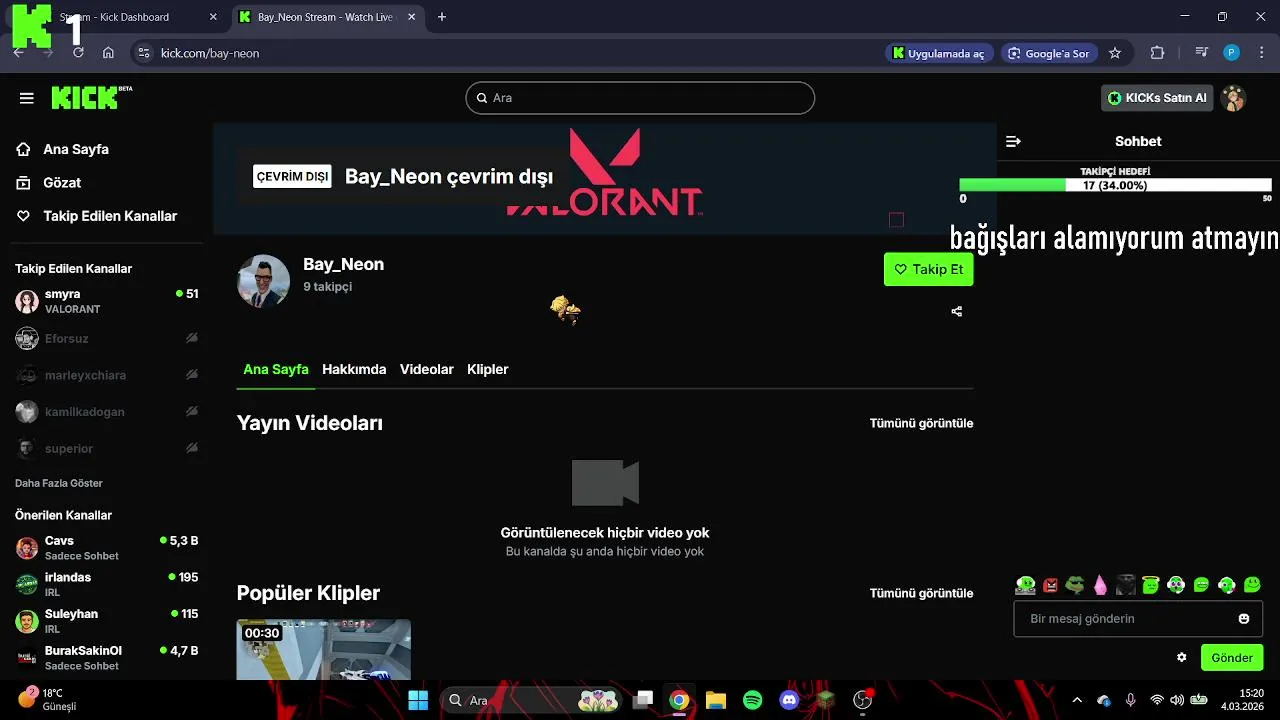Open followed channel superior

[x=106, y=448]
